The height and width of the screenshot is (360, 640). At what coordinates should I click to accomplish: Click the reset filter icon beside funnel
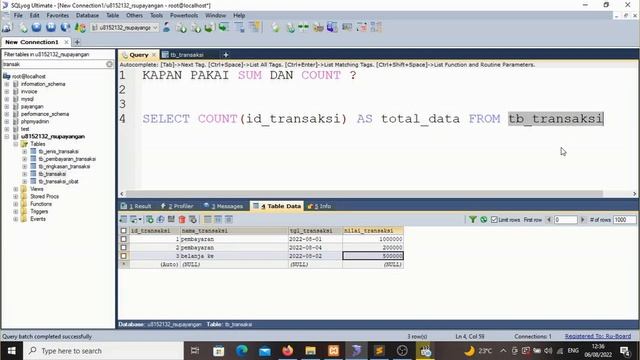click(x=484, y=220)
